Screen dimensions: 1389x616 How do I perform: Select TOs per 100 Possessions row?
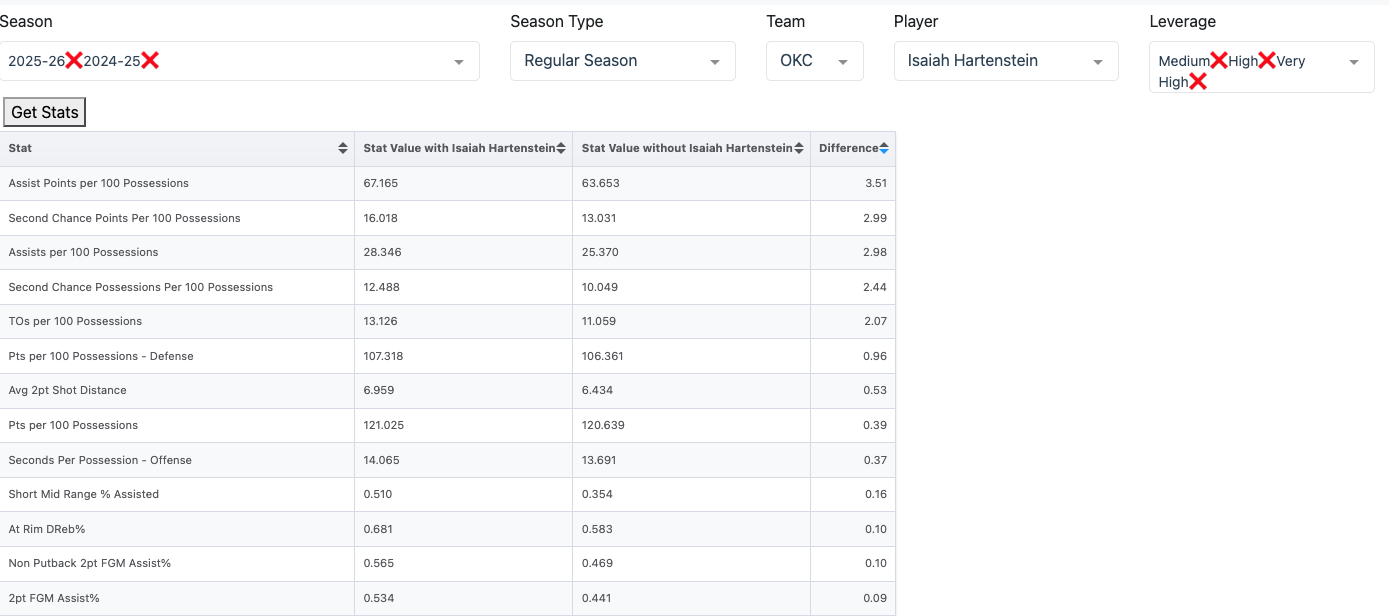click(448, 321)
